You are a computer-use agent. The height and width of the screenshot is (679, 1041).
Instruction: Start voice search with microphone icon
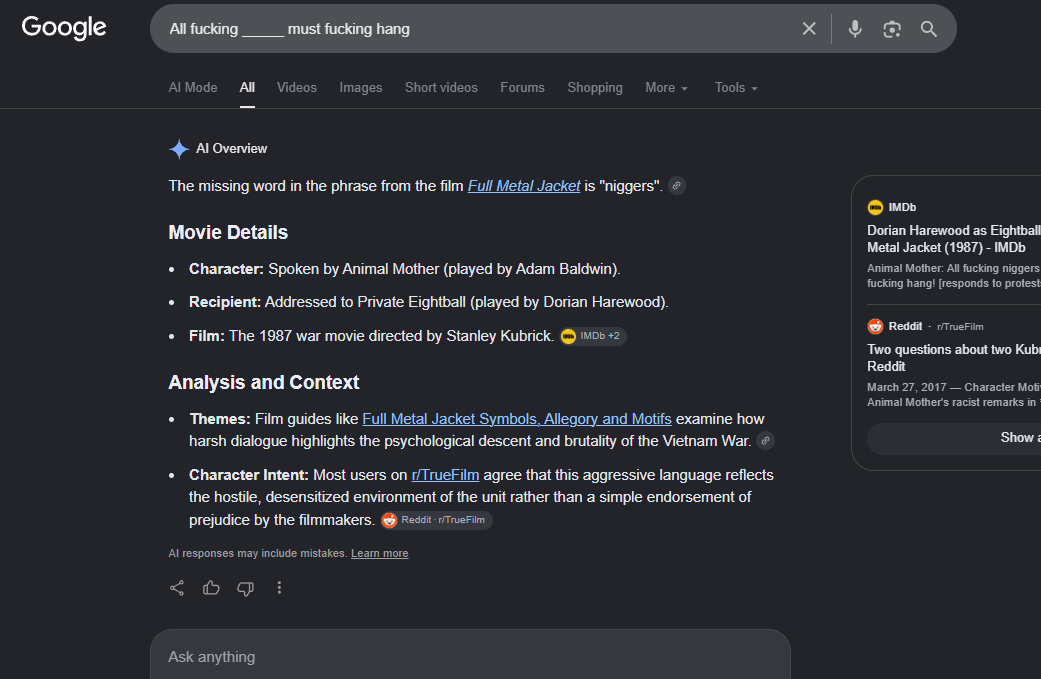coord(855,29)
